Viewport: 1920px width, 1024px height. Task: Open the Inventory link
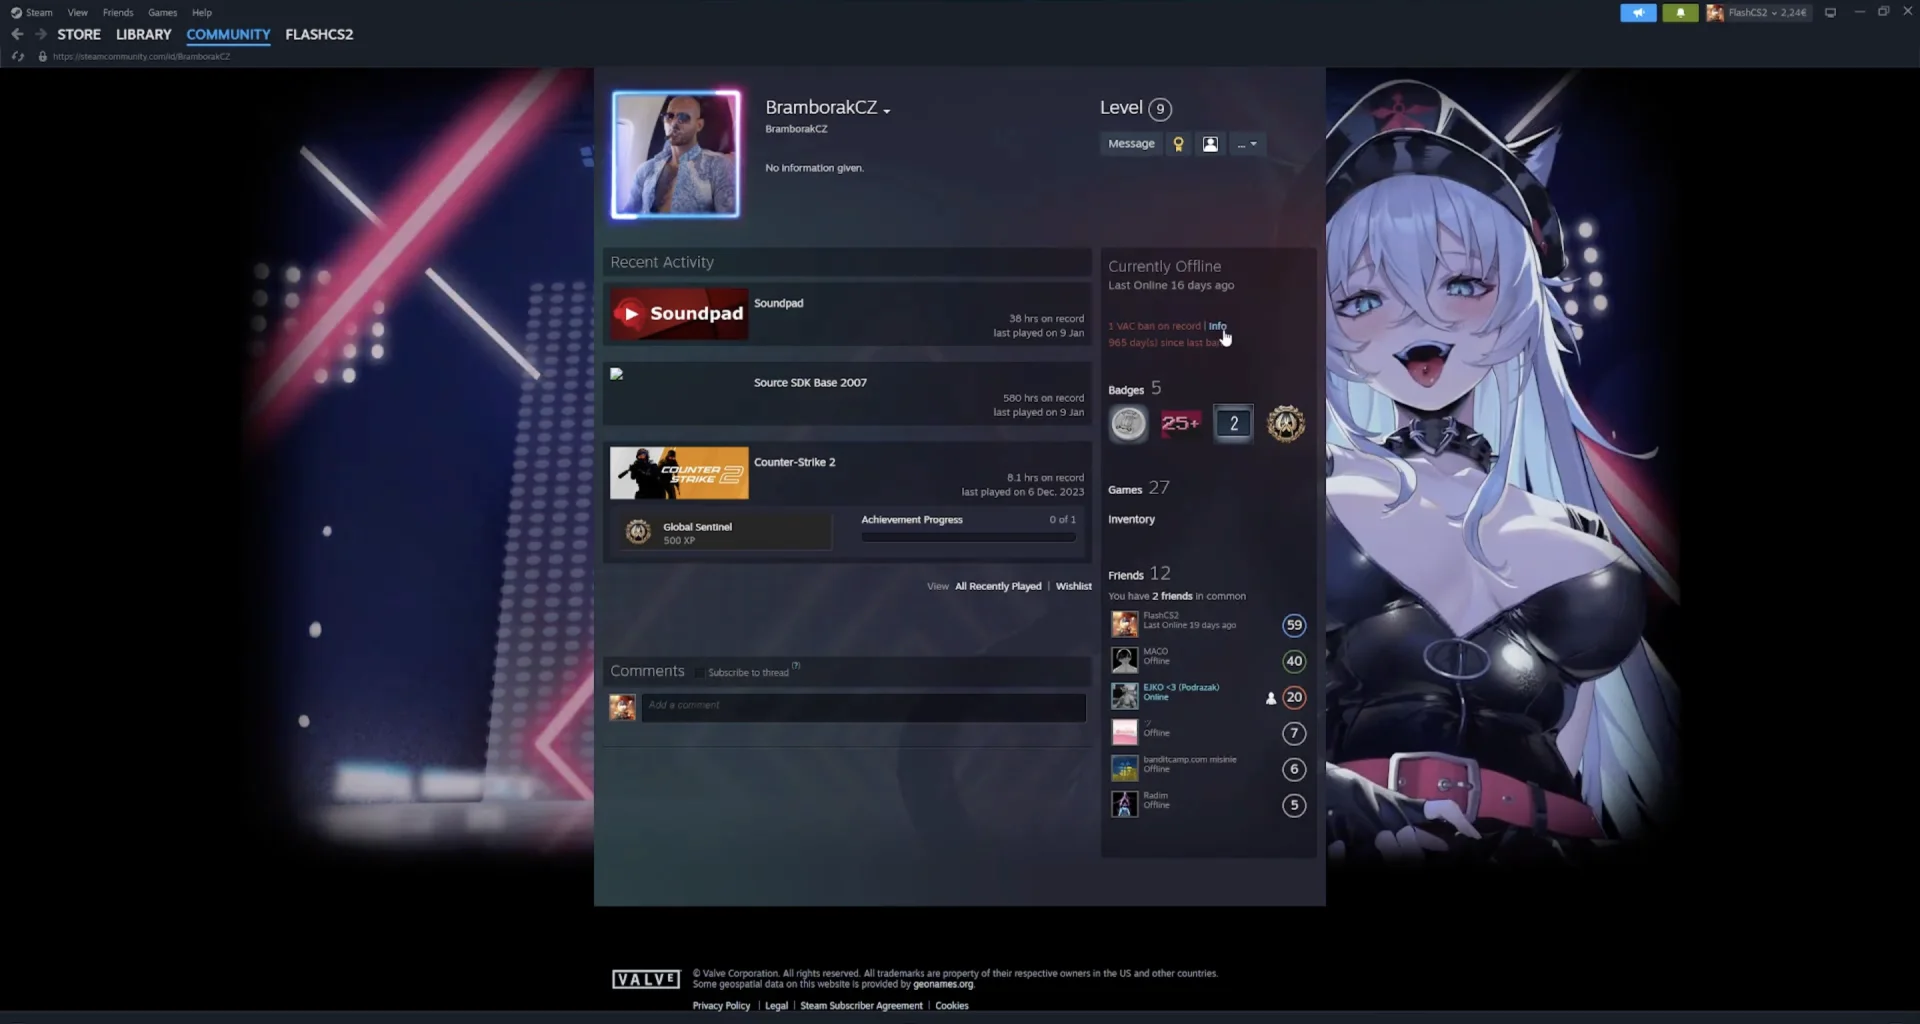(x=1131, y=520)
